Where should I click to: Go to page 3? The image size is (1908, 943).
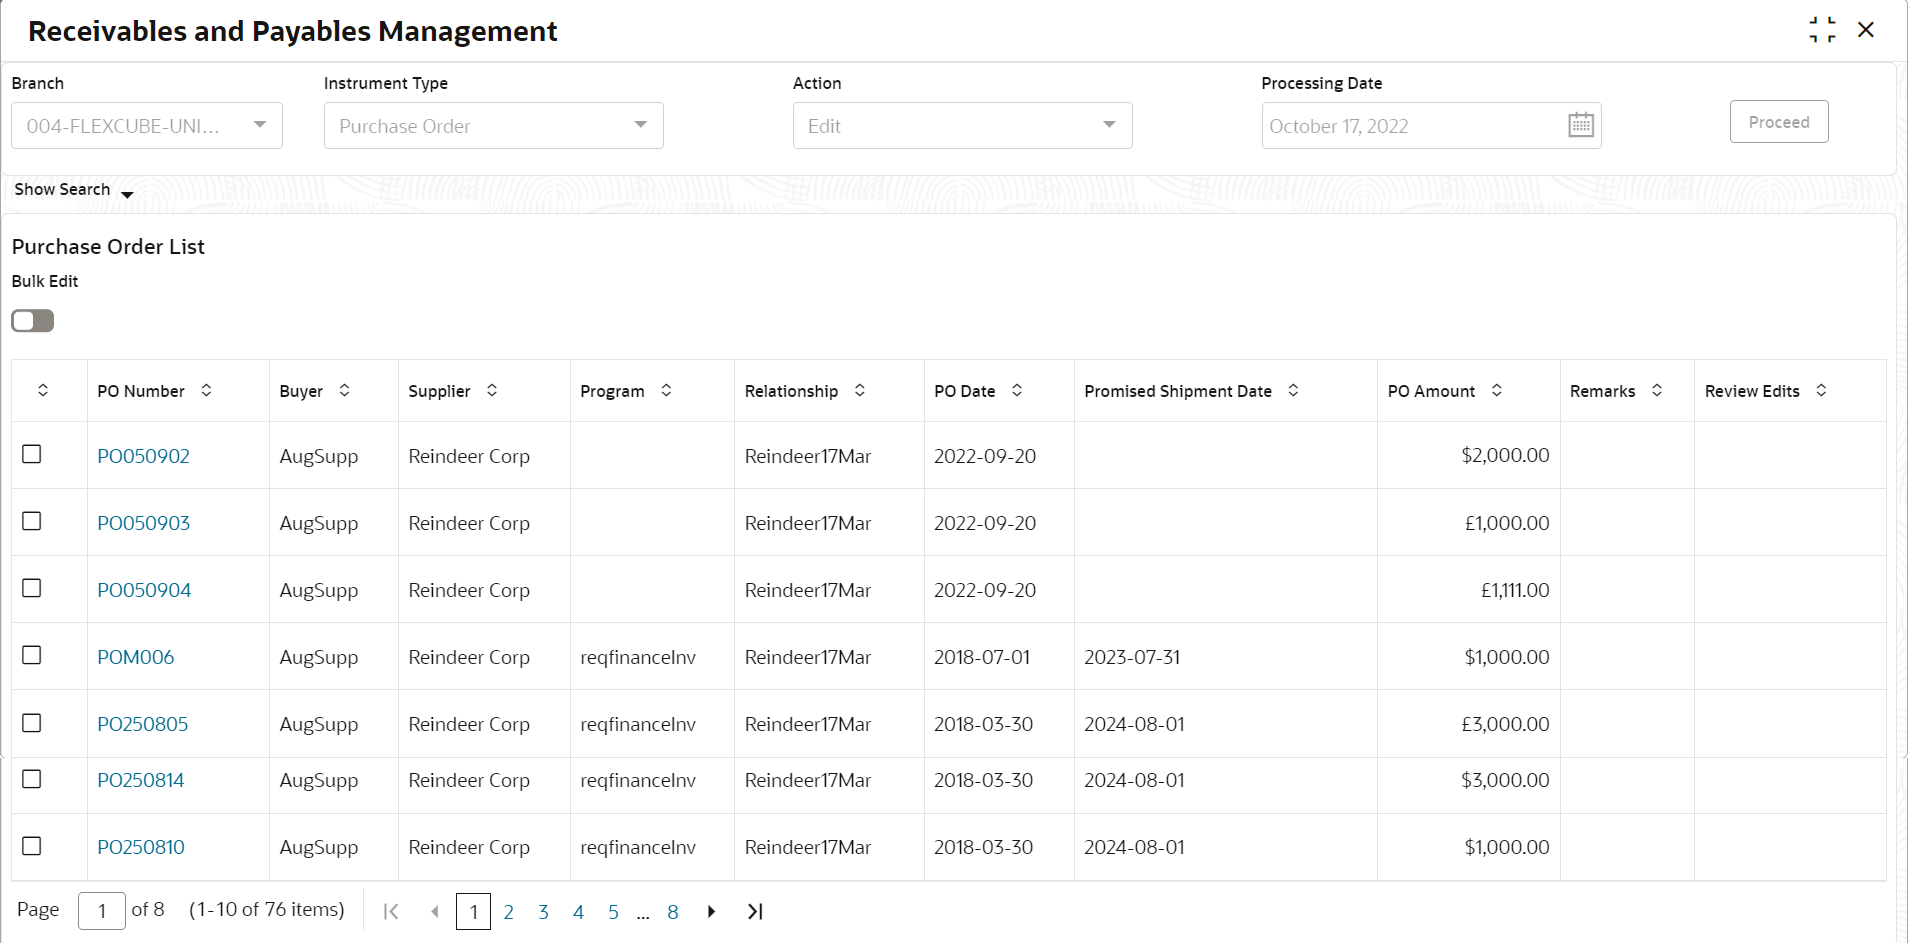click(543, 912)
